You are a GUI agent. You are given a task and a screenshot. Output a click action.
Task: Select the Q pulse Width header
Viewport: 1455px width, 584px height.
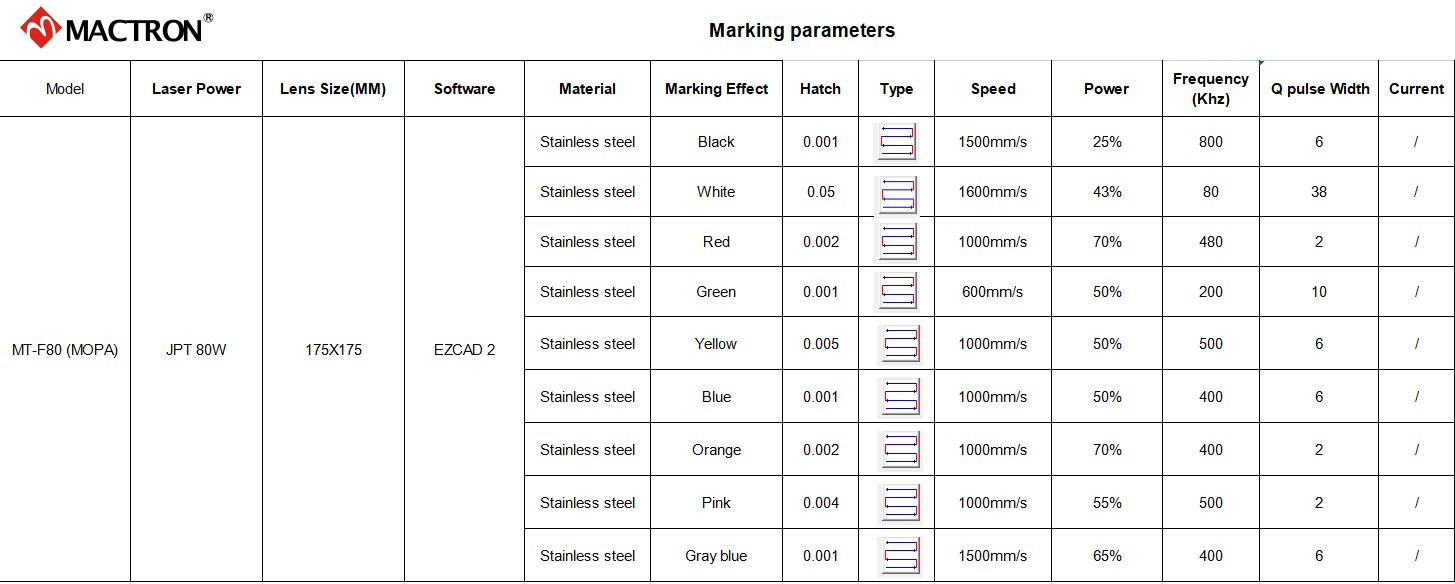[1319, 89]
